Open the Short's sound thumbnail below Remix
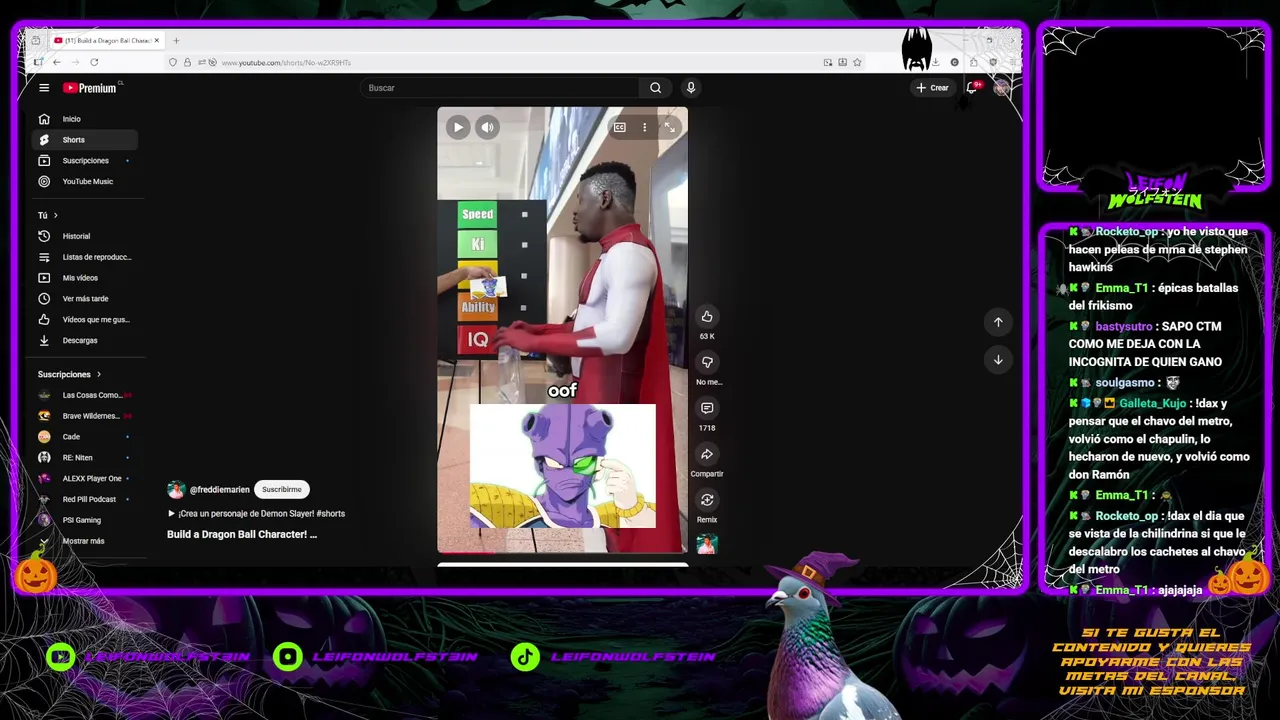Screen dimensions: 1280x720 point(707,545)
